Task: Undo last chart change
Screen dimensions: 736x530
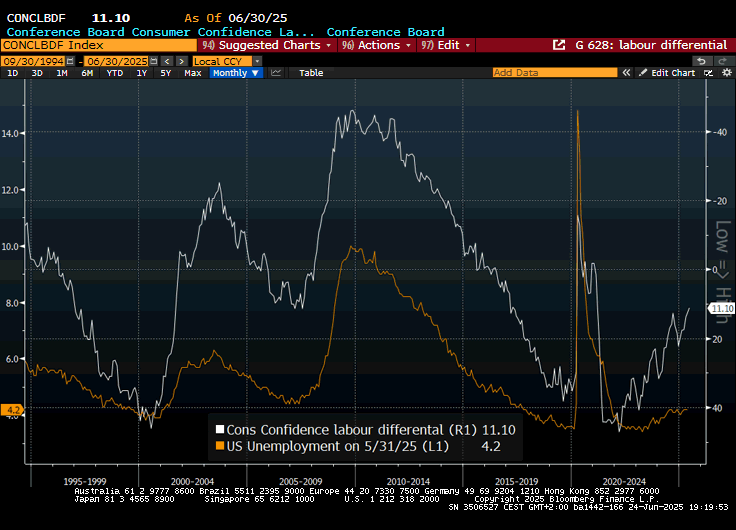Action: tap(701, 61)
